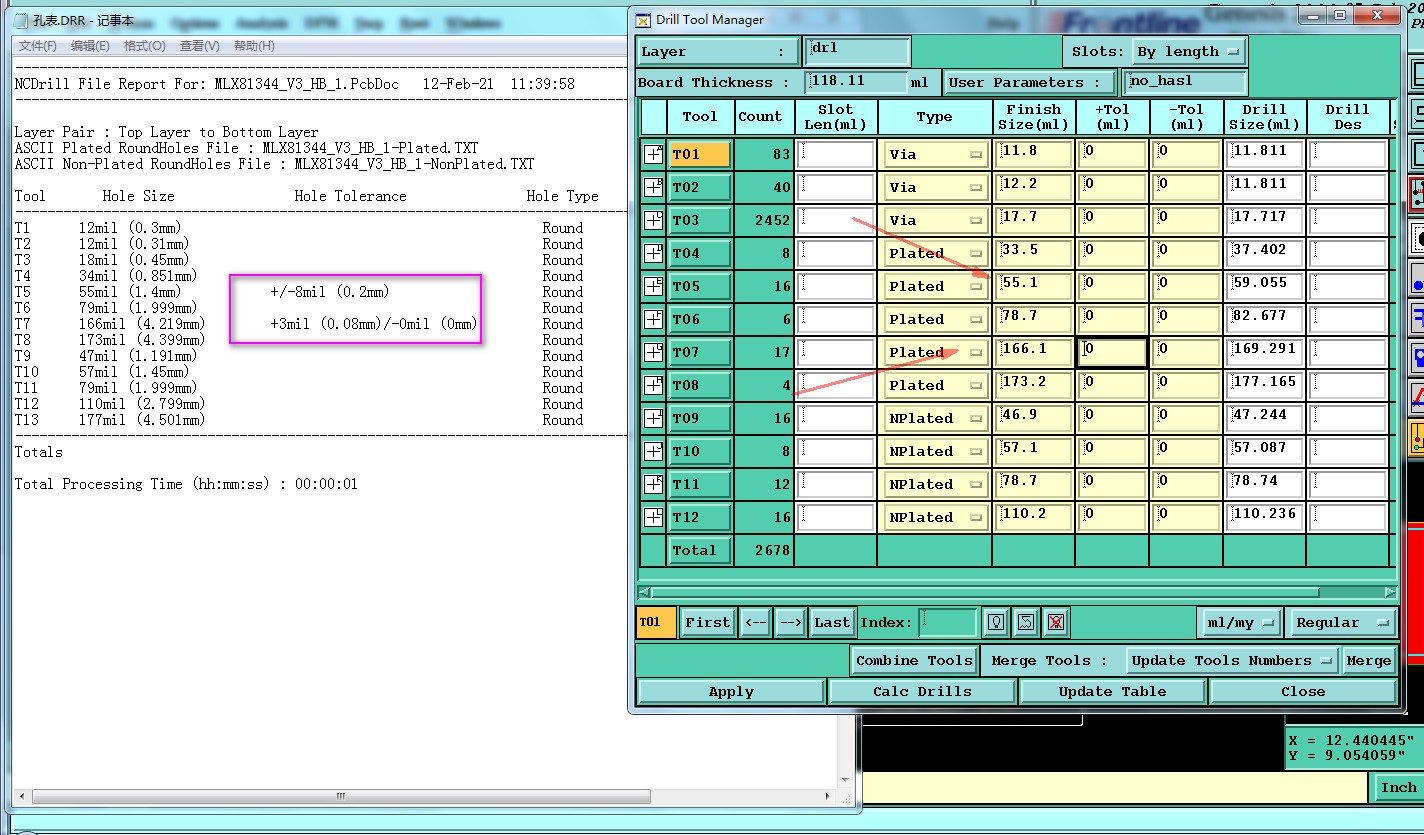The height and width of the screenshot is (835, 1424).
Task: Click the Finish Size field for T05
Action: click(x=1034, y=286)
